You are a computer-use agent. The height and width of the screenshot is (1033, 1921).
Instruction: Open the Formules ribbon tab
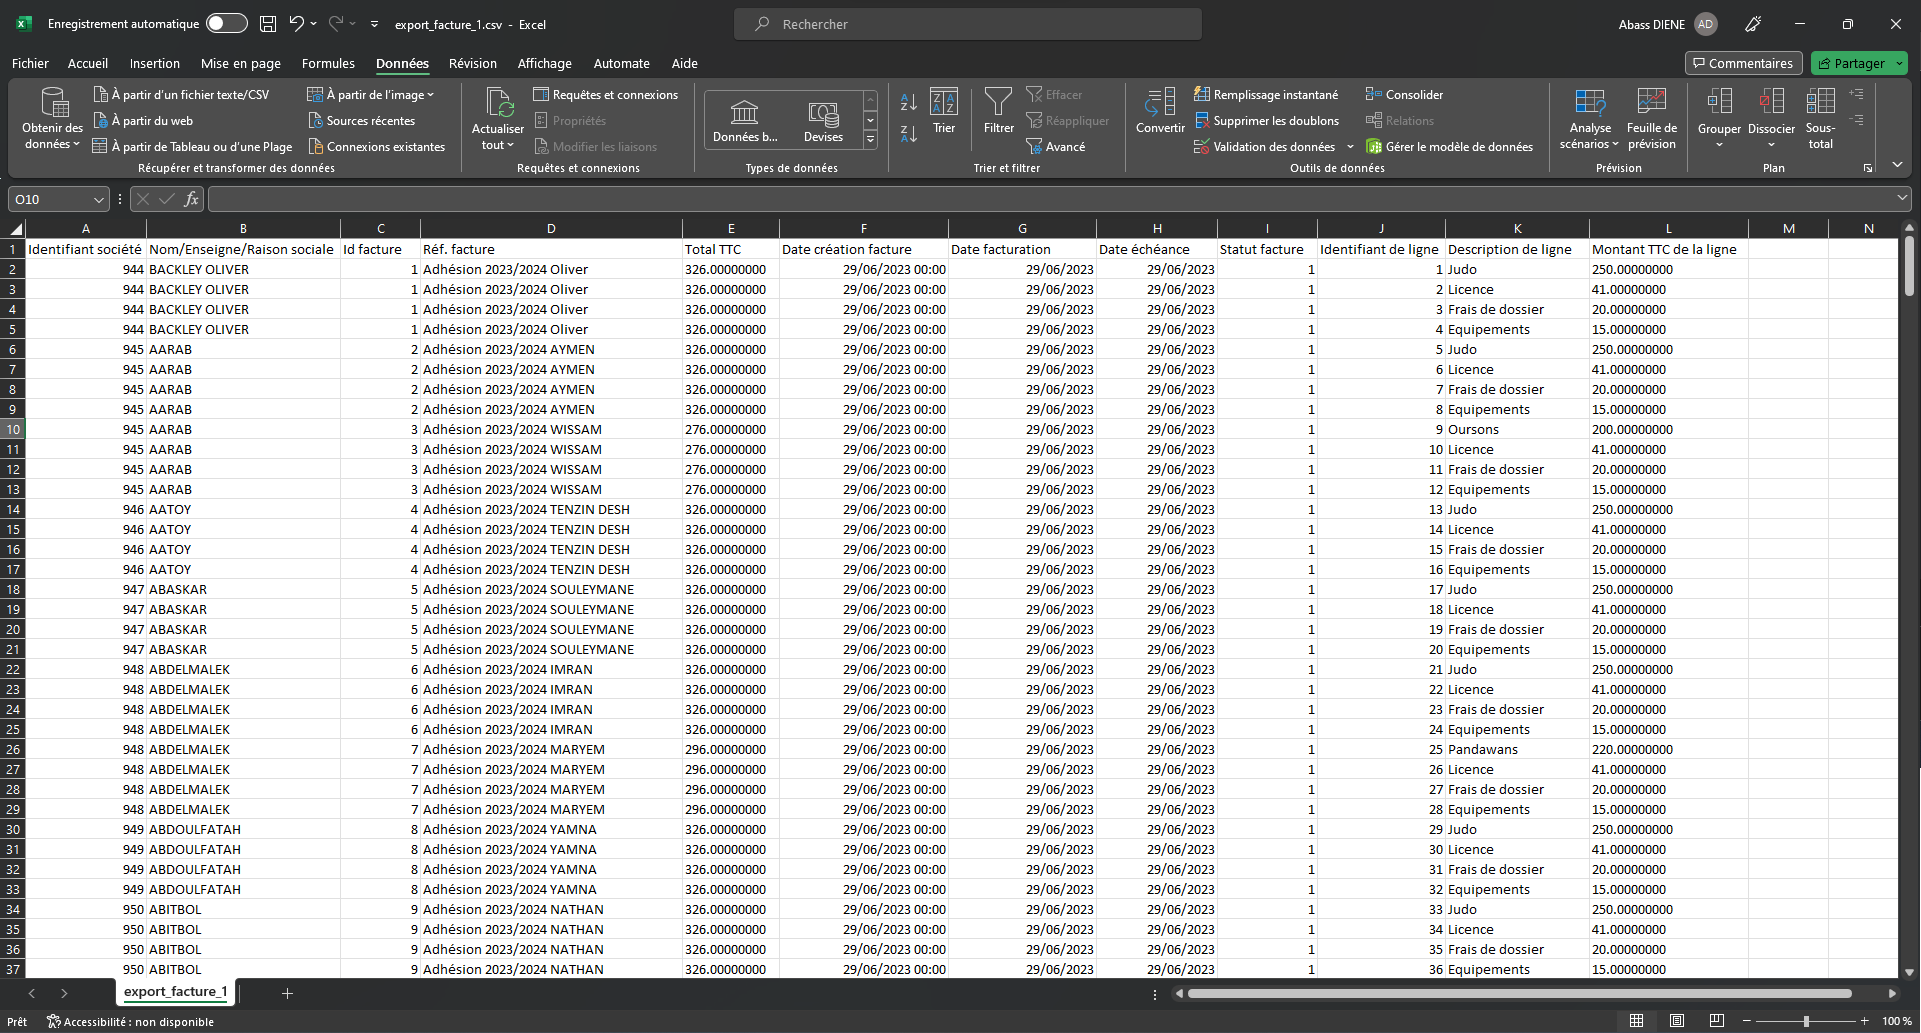point(328,63)
